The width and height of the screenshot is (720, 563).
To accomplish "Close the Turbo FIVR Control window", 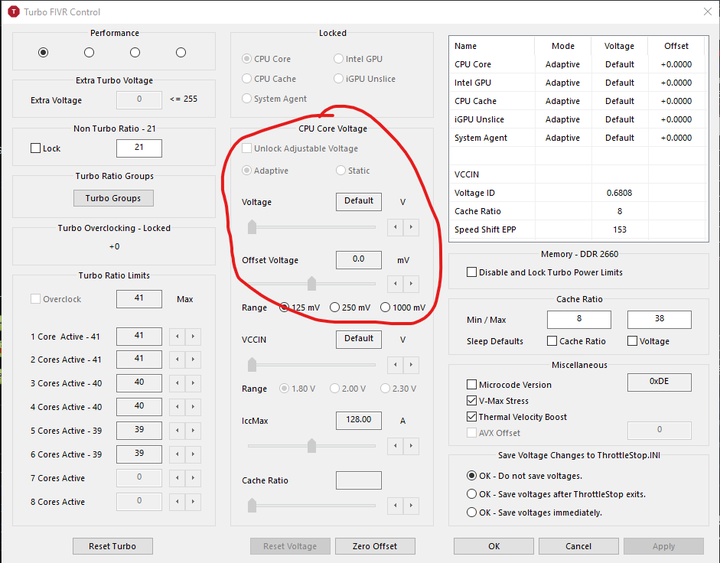I will coord(708,12).
